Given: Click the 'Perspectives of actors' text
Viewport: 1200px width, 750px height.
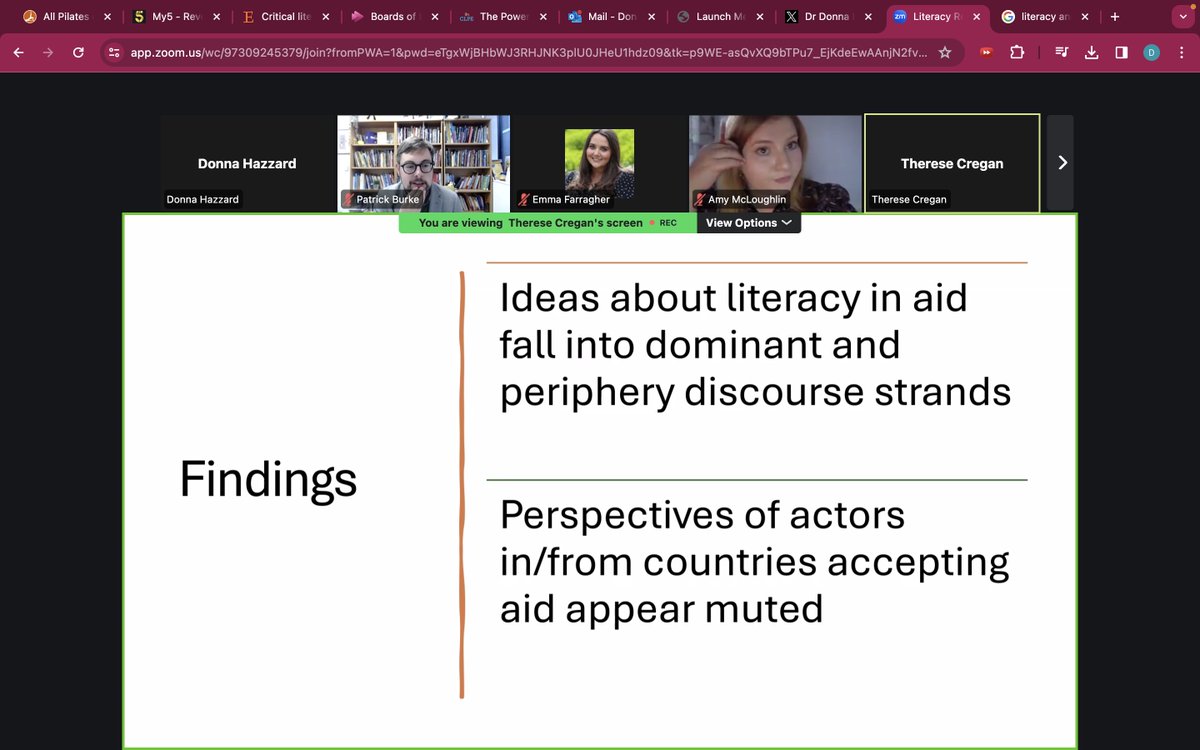Looking at the screenshot, I should (702, 515).
